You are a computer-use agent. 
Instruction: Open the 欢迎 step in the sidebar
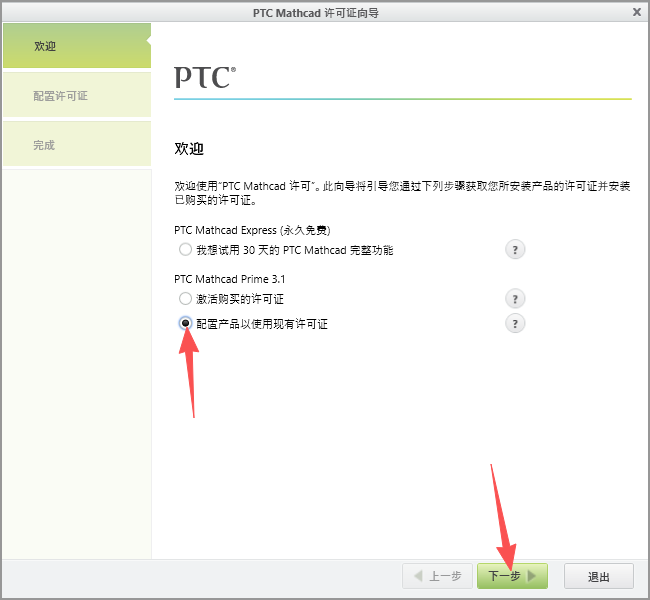[77, 46]
